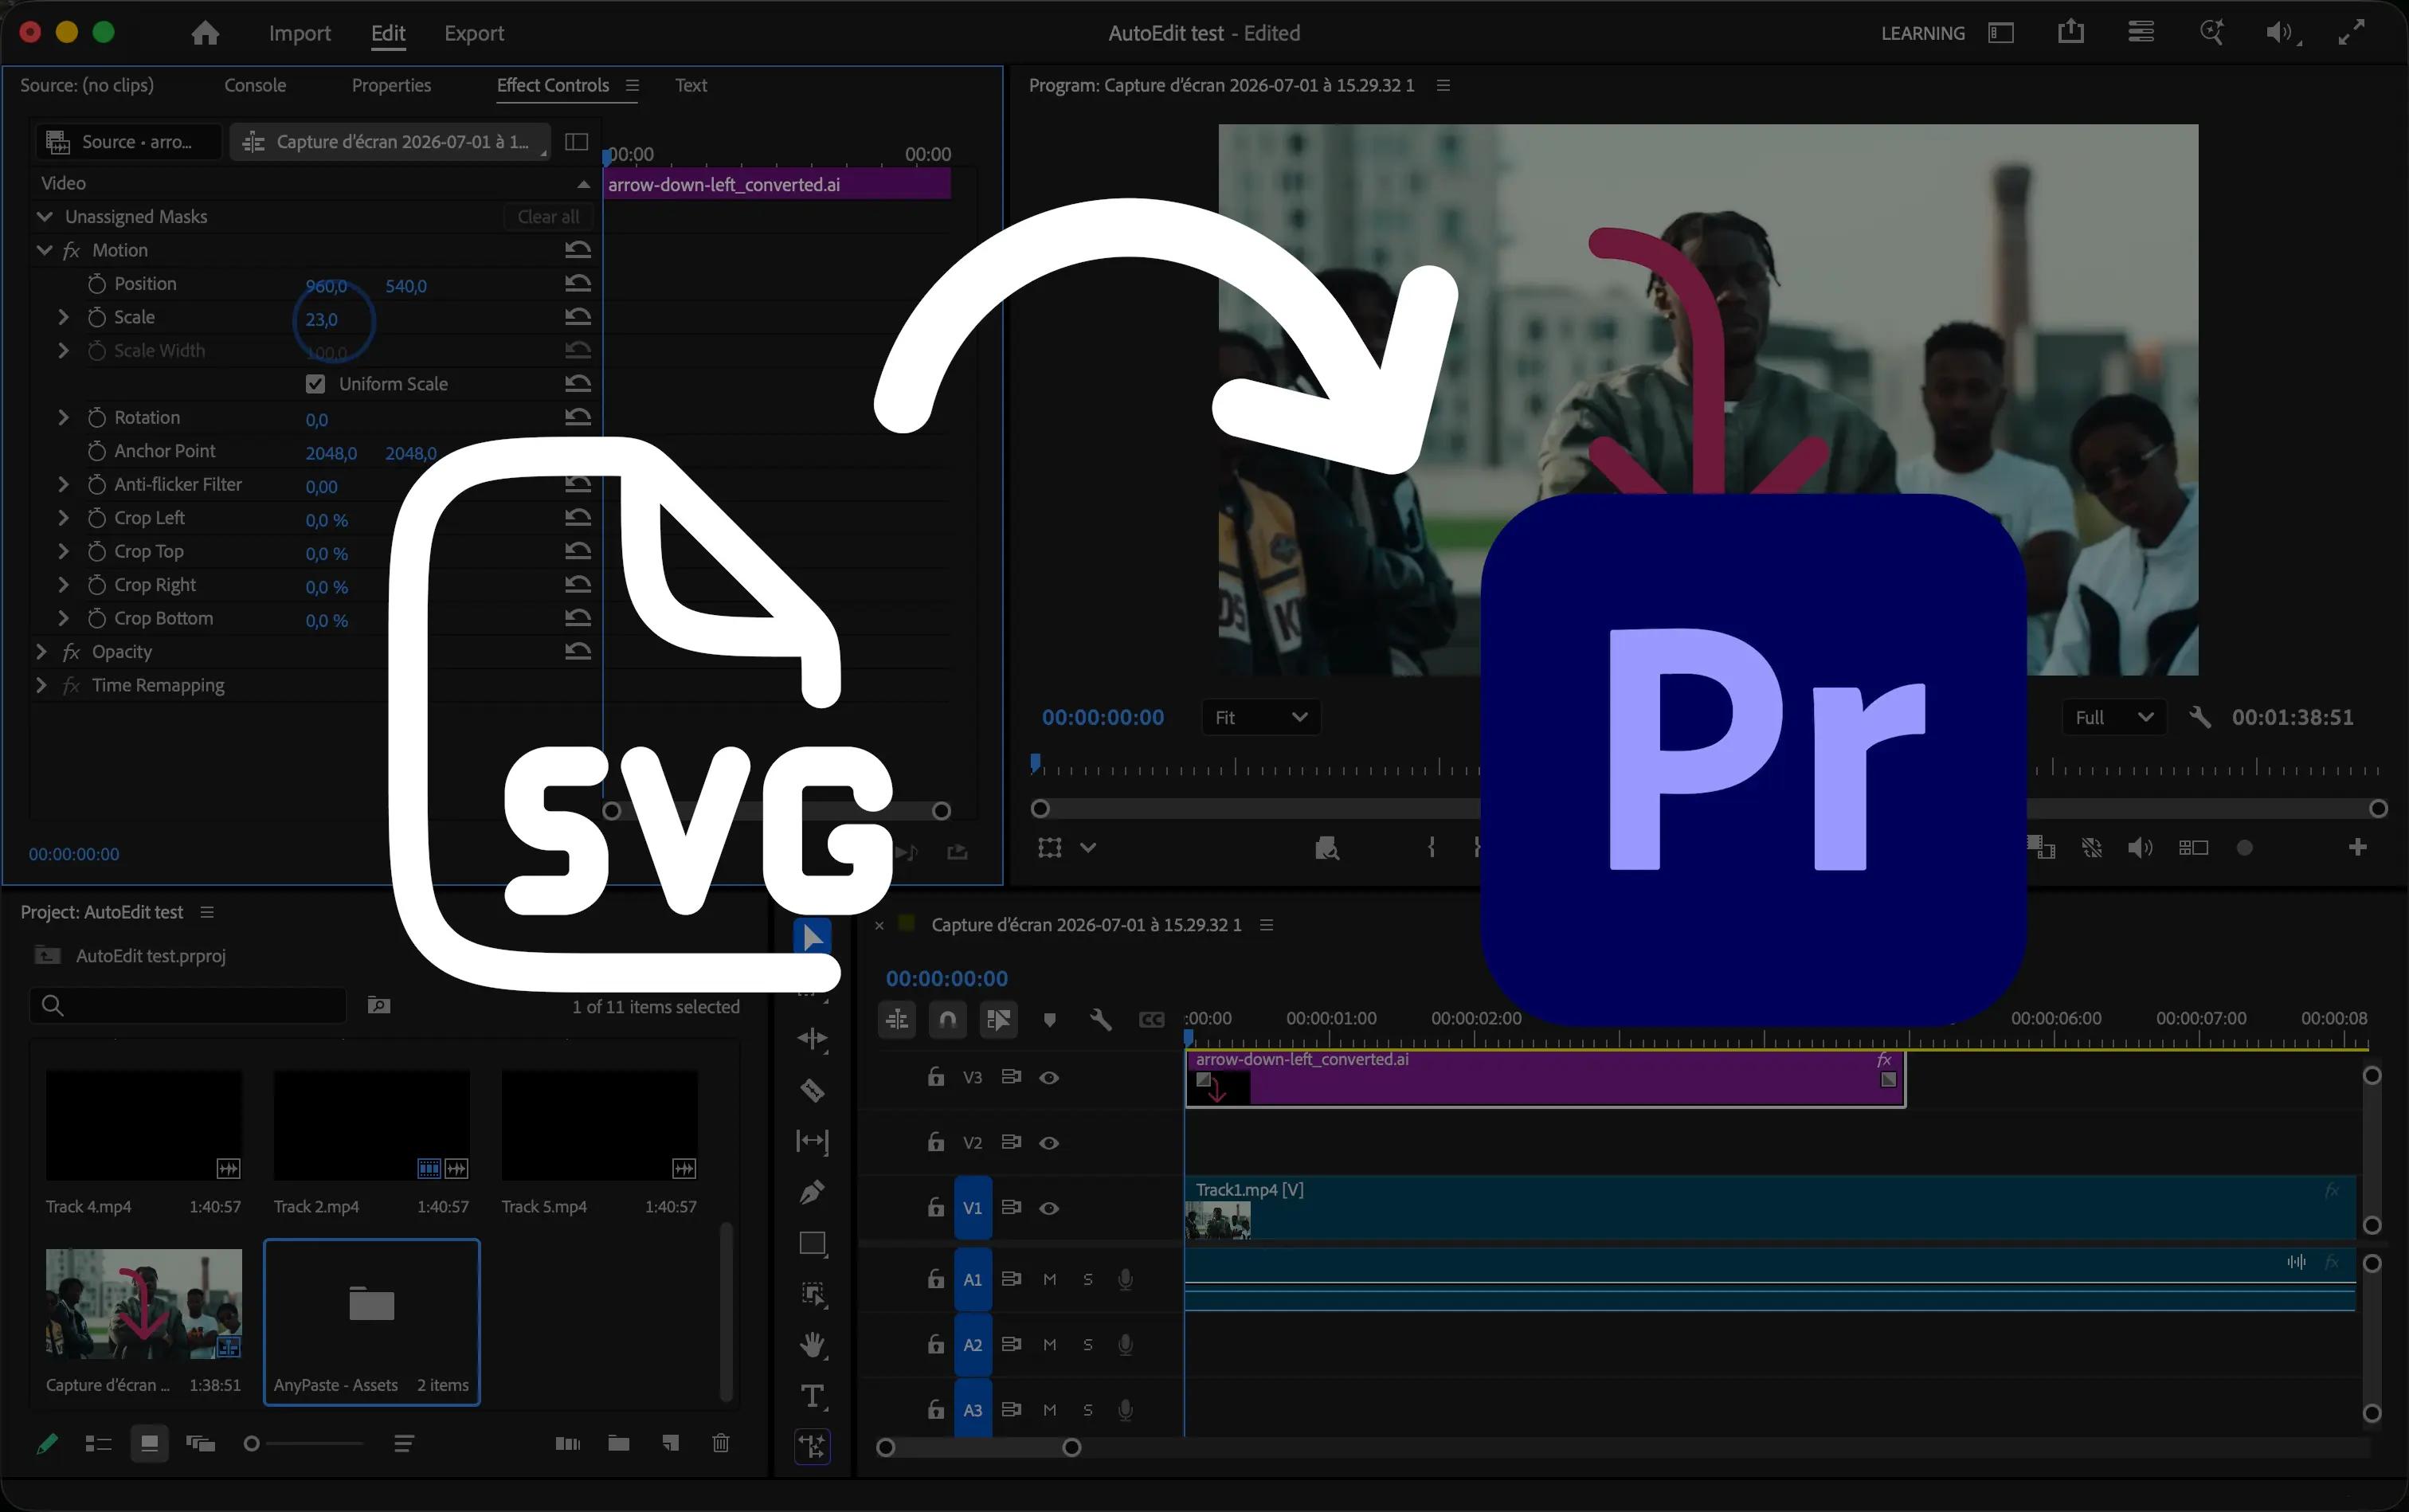Expand the Rotation property
Screen dimensions: 2409x1512
[x=63, y=417]
